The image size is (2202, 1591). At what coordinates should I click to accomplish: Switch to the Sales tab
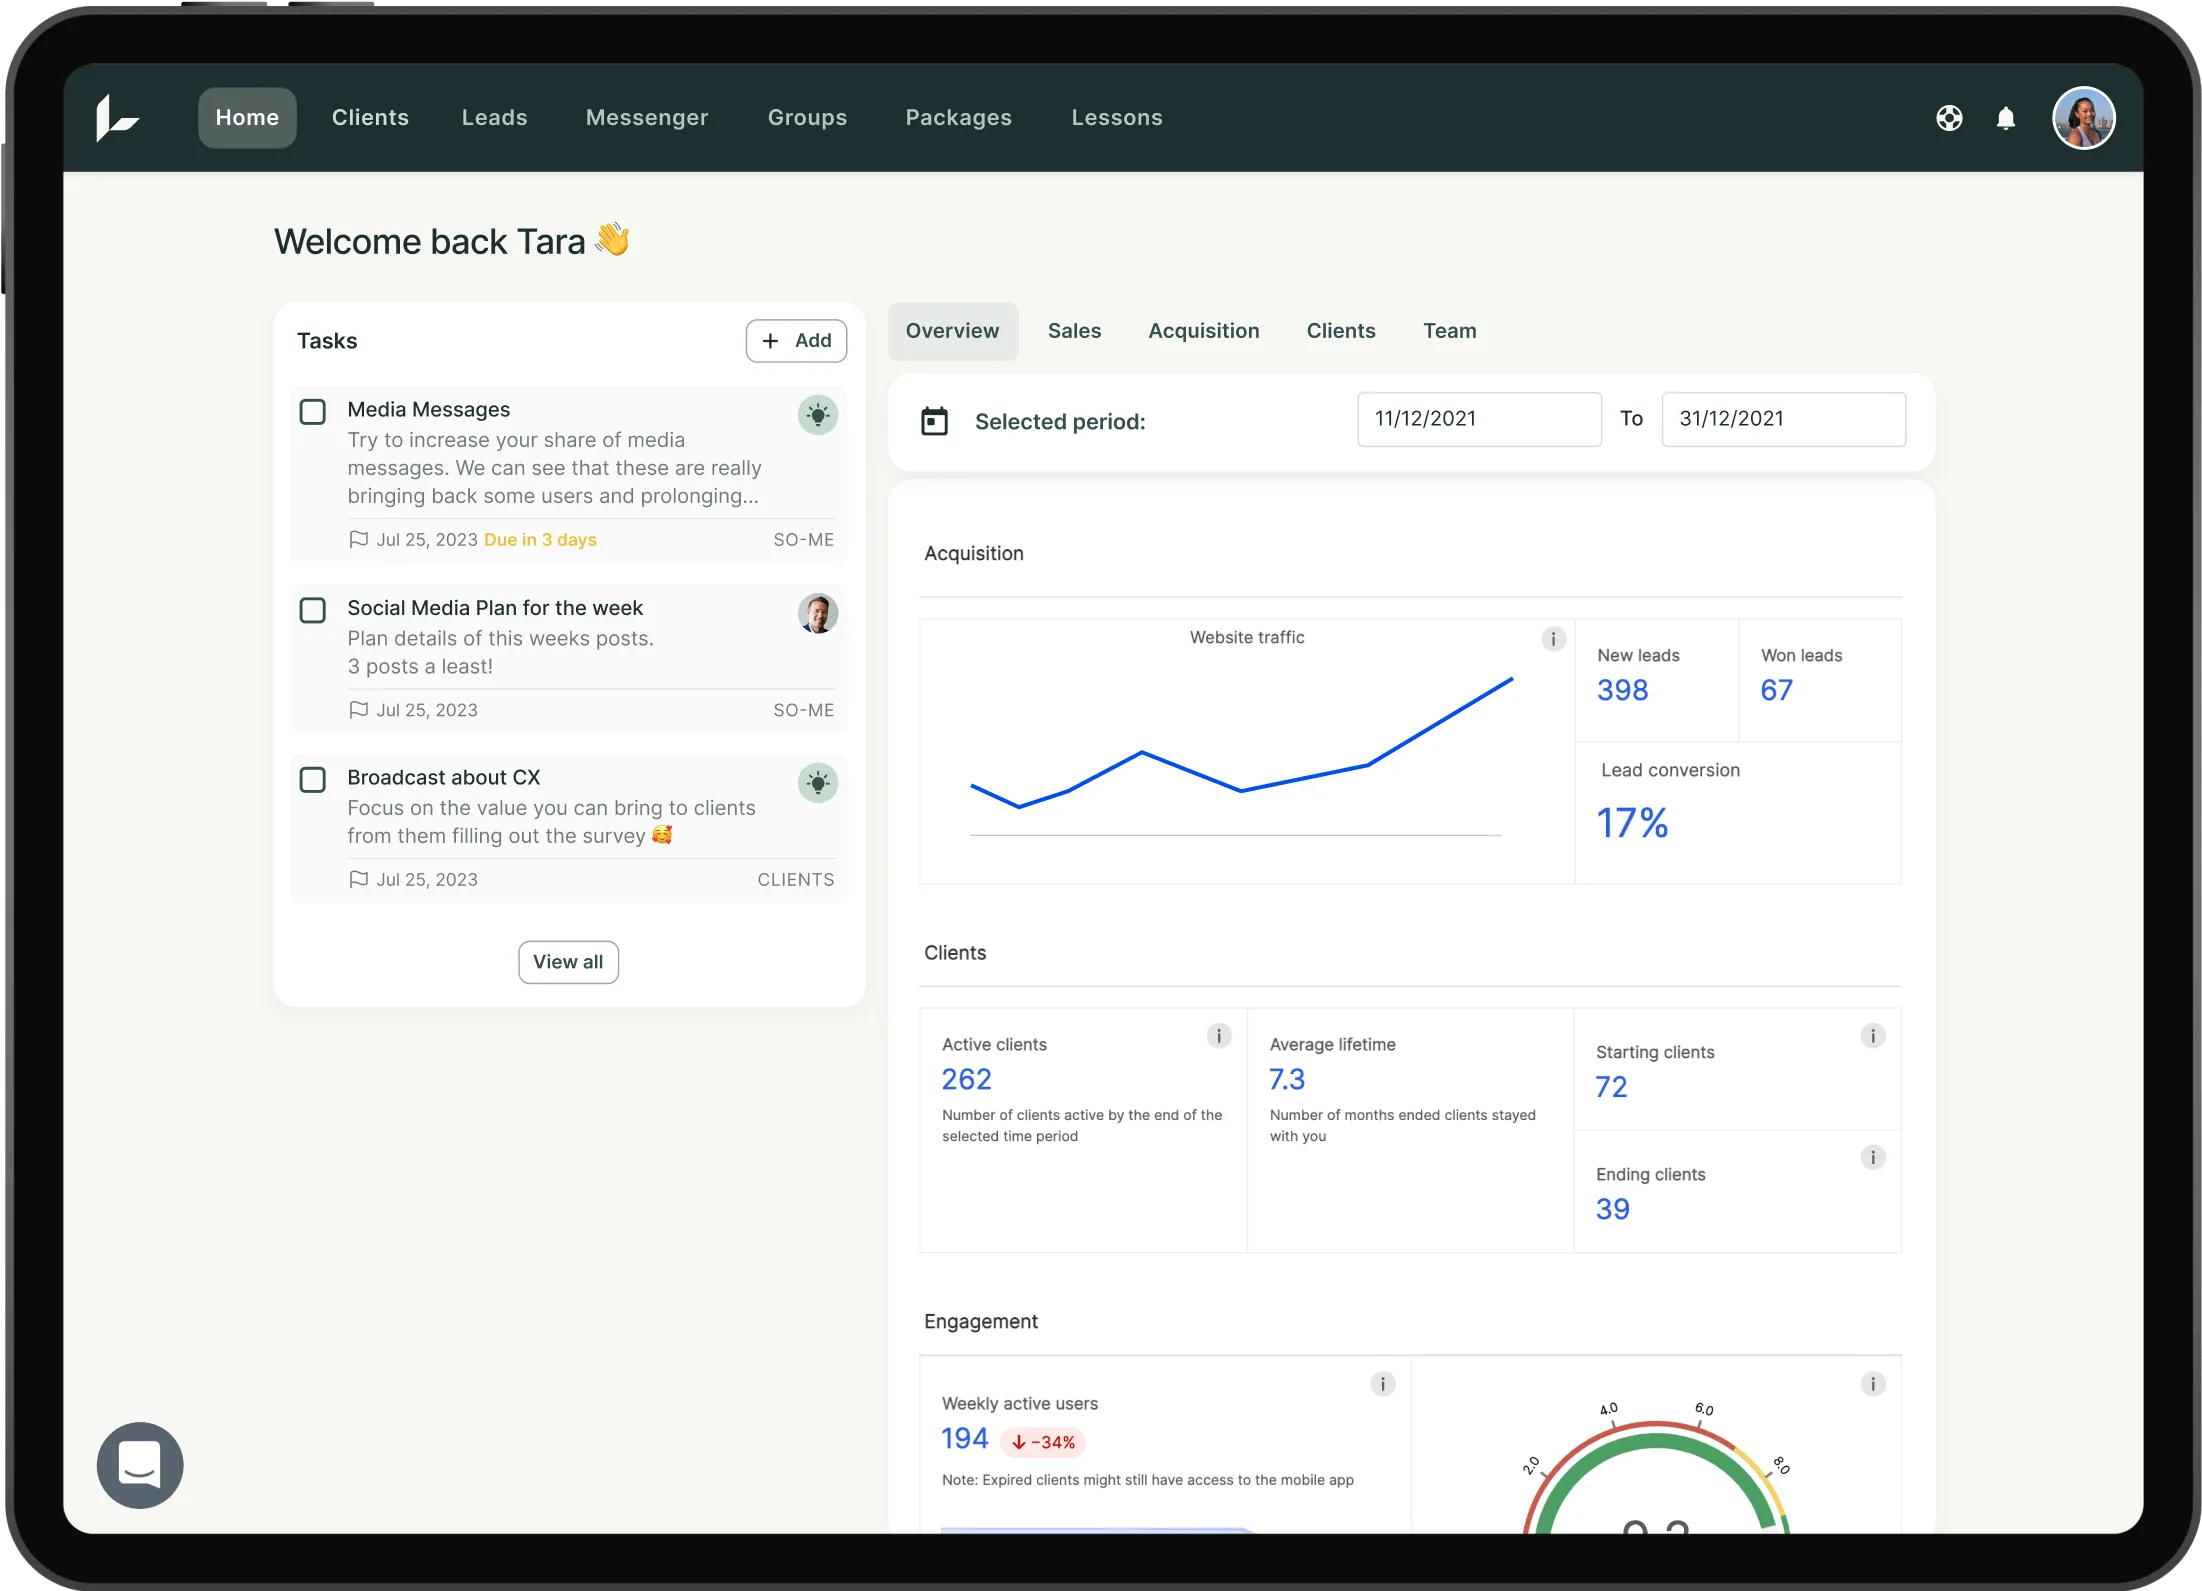pos(1074,331)
